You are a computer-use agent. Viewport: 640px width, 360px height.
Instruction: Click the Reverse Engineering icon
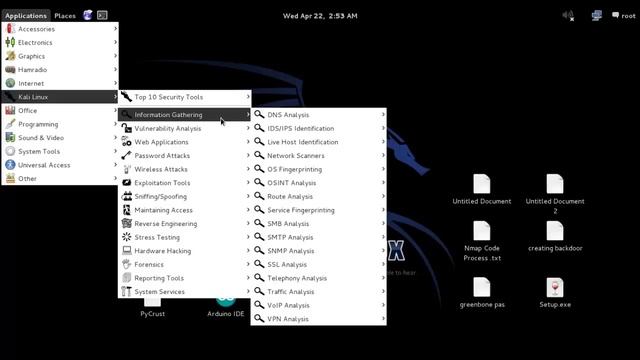tap(127, 224)
